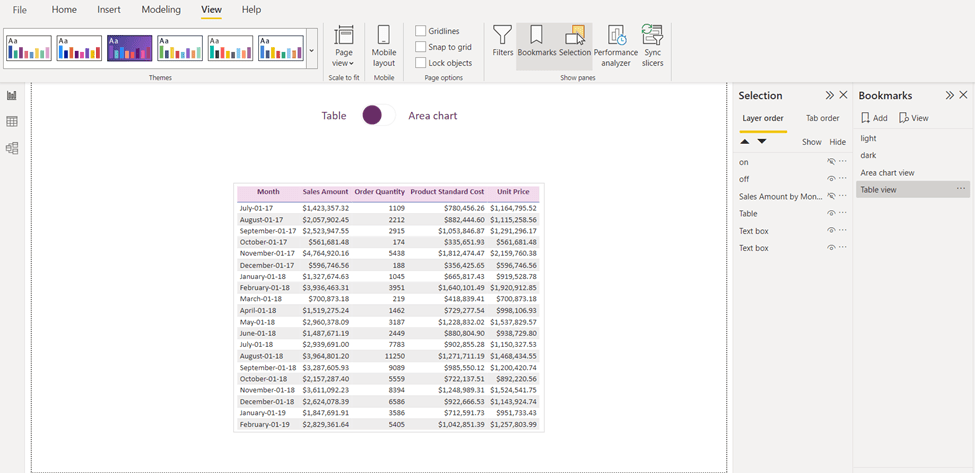The width and height of the screenshot is (975, 473).
Task: Switch to Mobile layout
Action: pyautogui.click(x=384, y=46)
